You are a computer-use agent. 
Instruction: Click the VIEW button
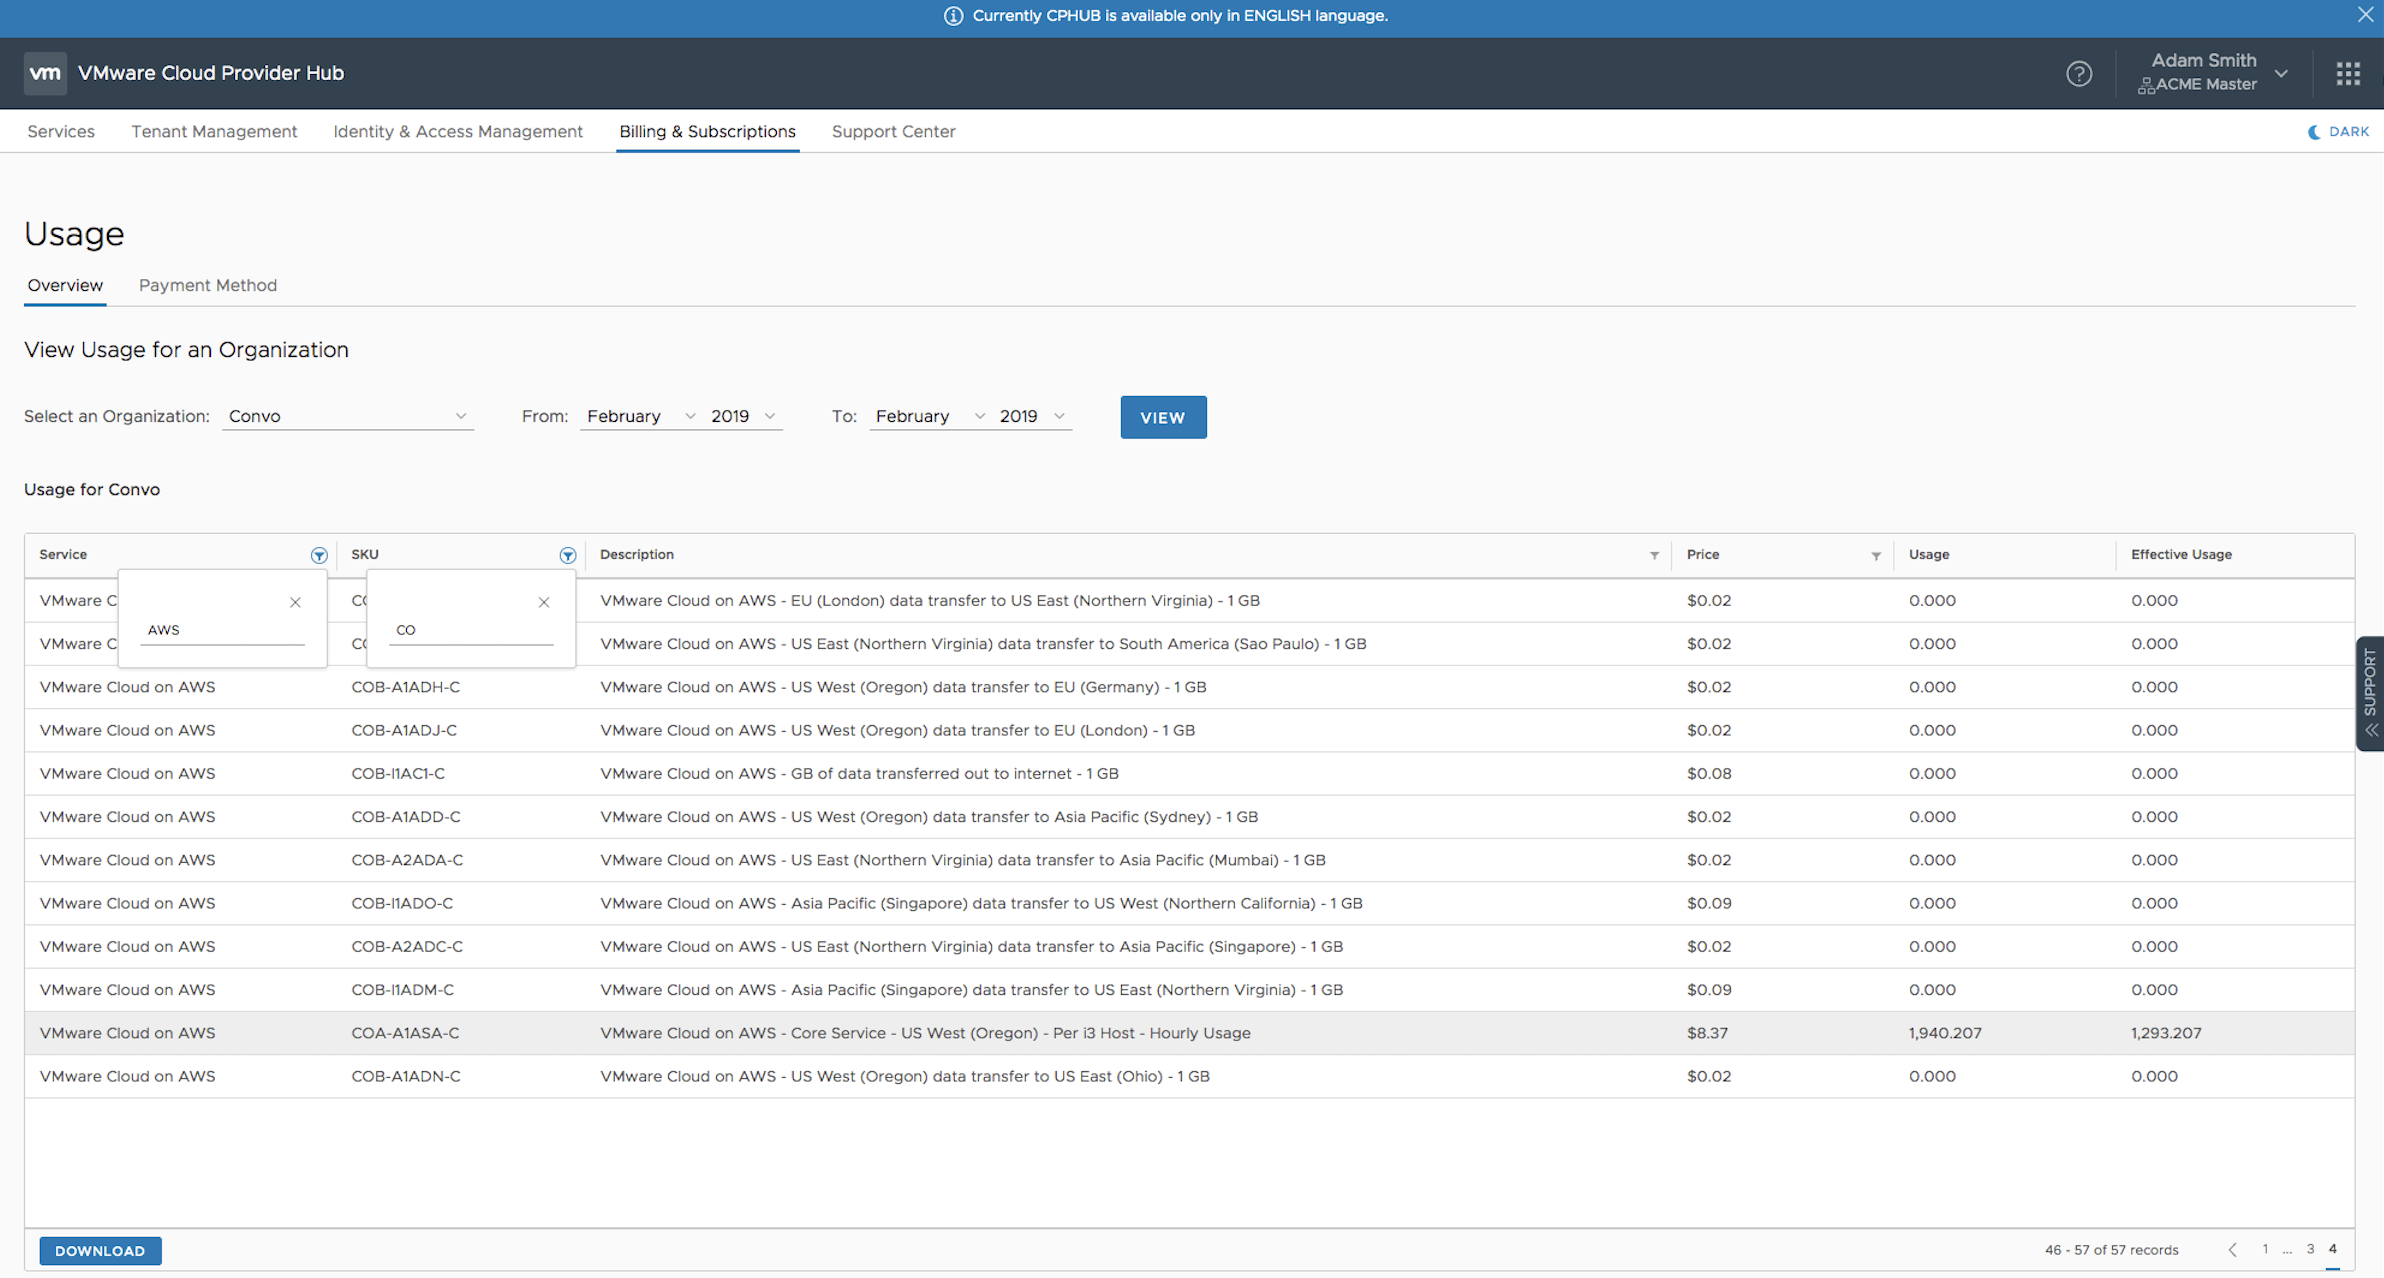coord(1163,417)
